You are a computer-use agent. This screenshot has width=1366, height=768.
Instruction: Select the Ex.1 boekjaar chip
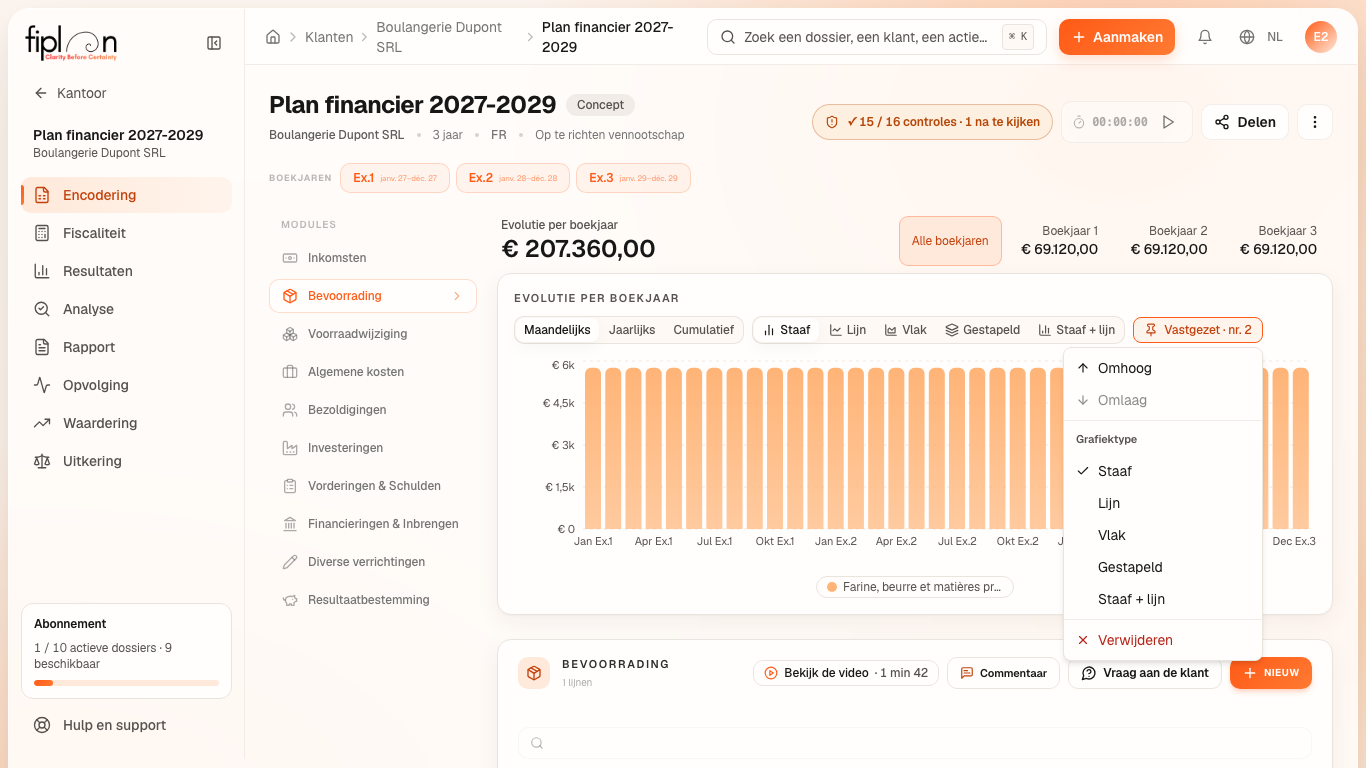click(x=395, y=178)
